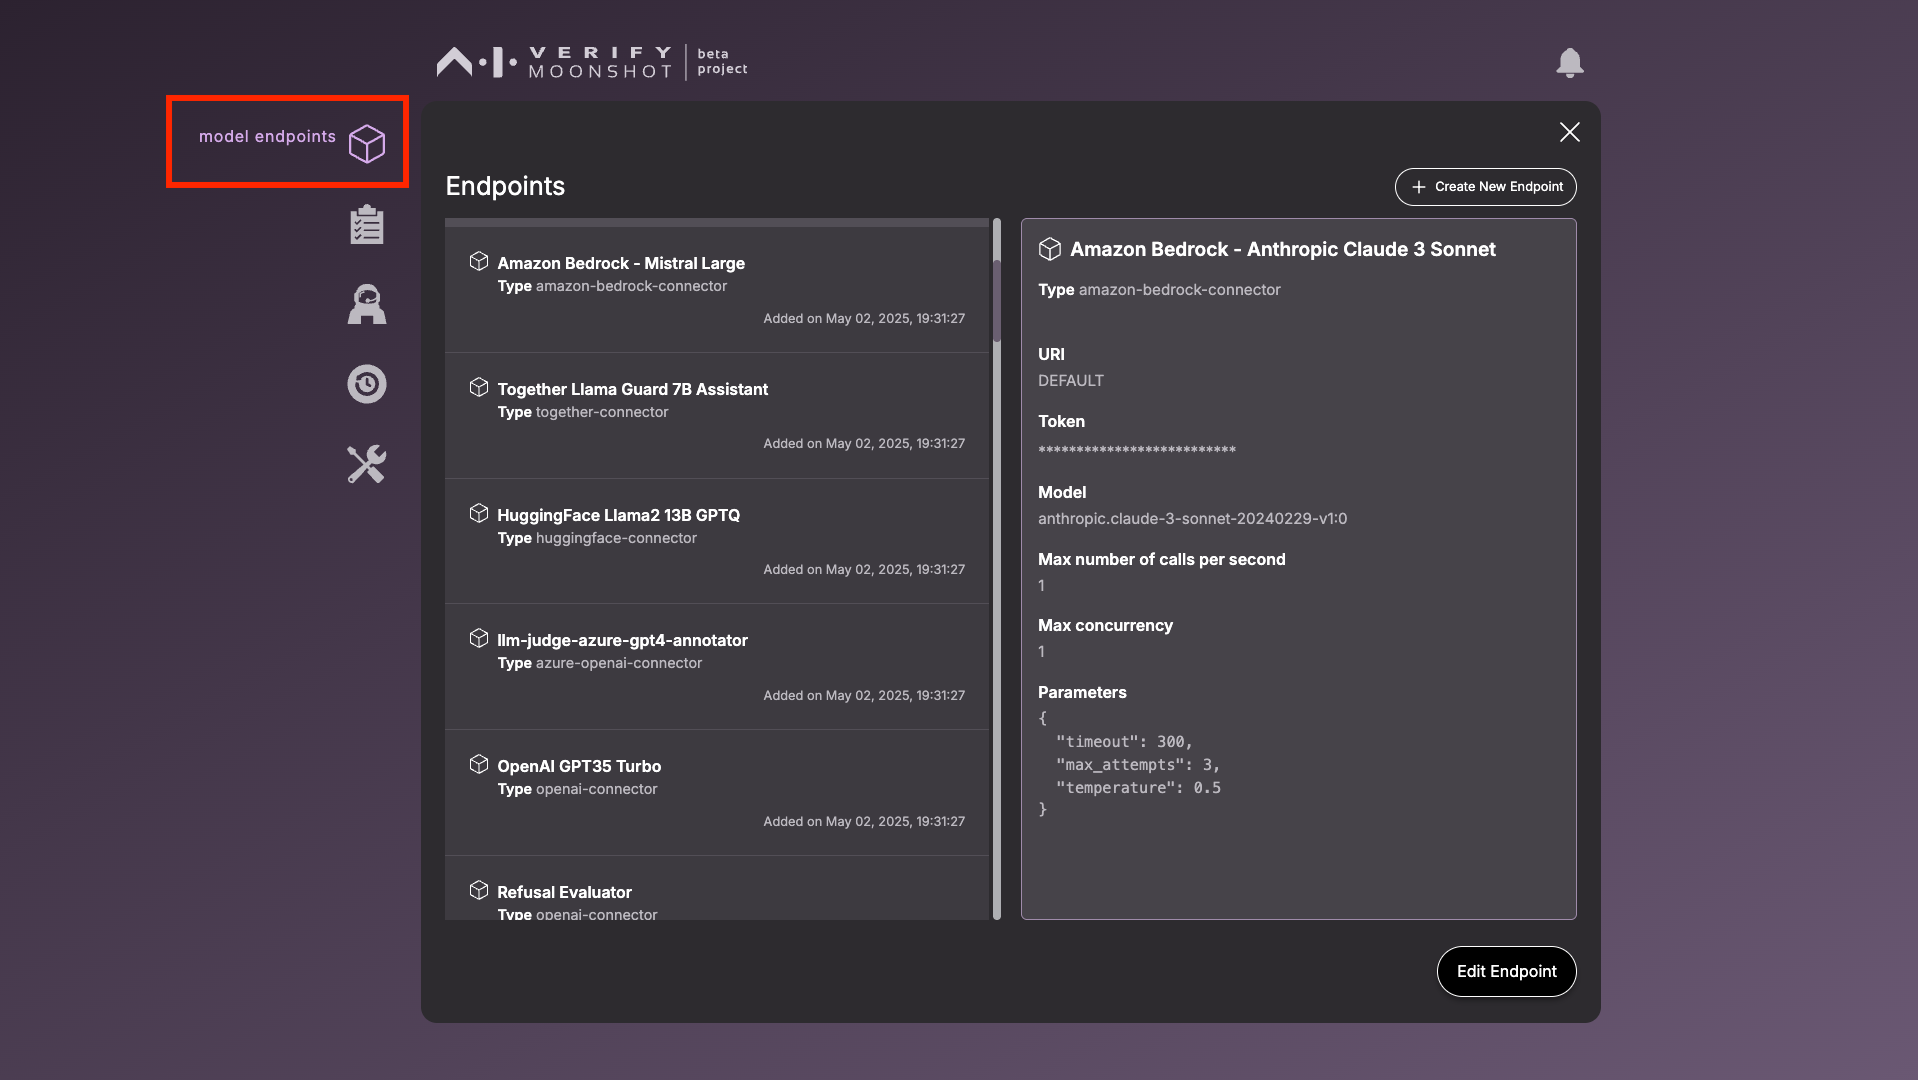Click the cube icon beside llm-judge-azure-gpt4-annotator
The image size is (1918, 1080).
click(479, 639)
